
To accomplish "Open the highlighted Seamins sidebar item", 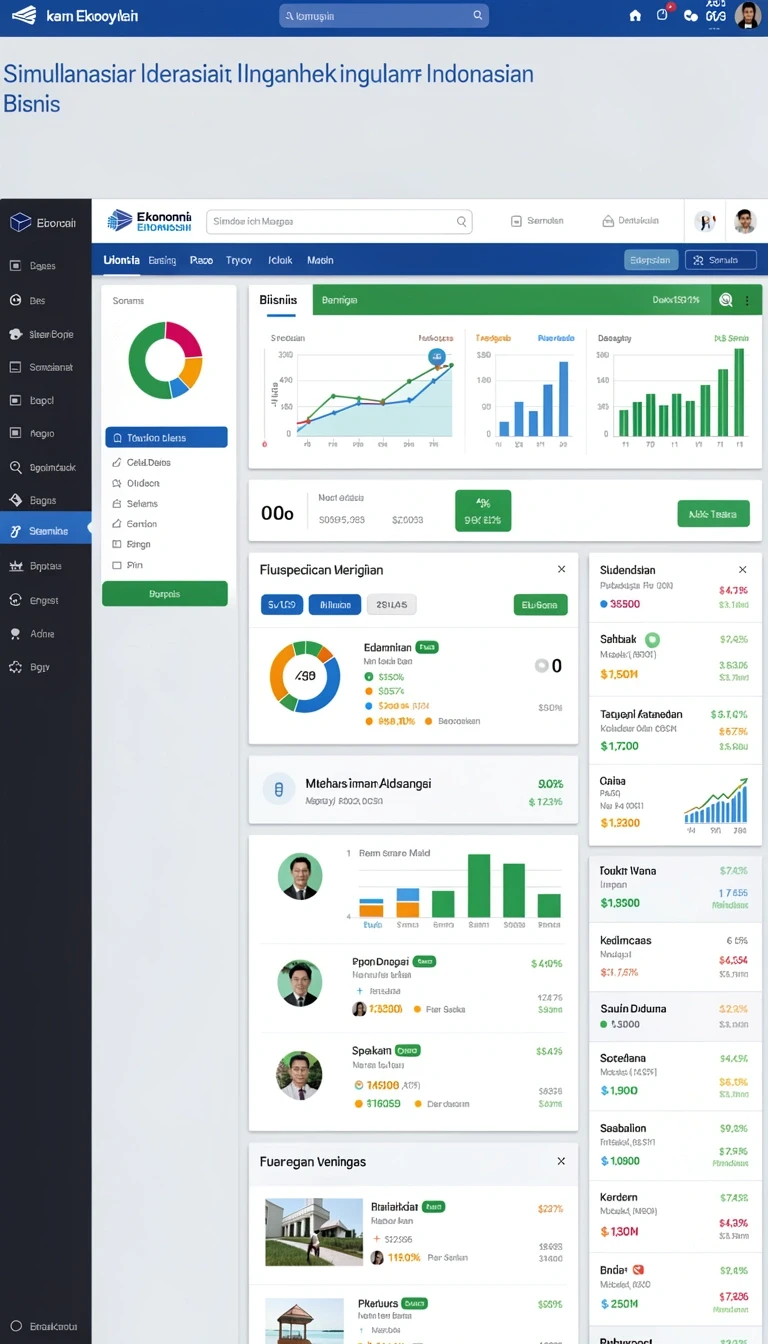I will coord(46,531).
